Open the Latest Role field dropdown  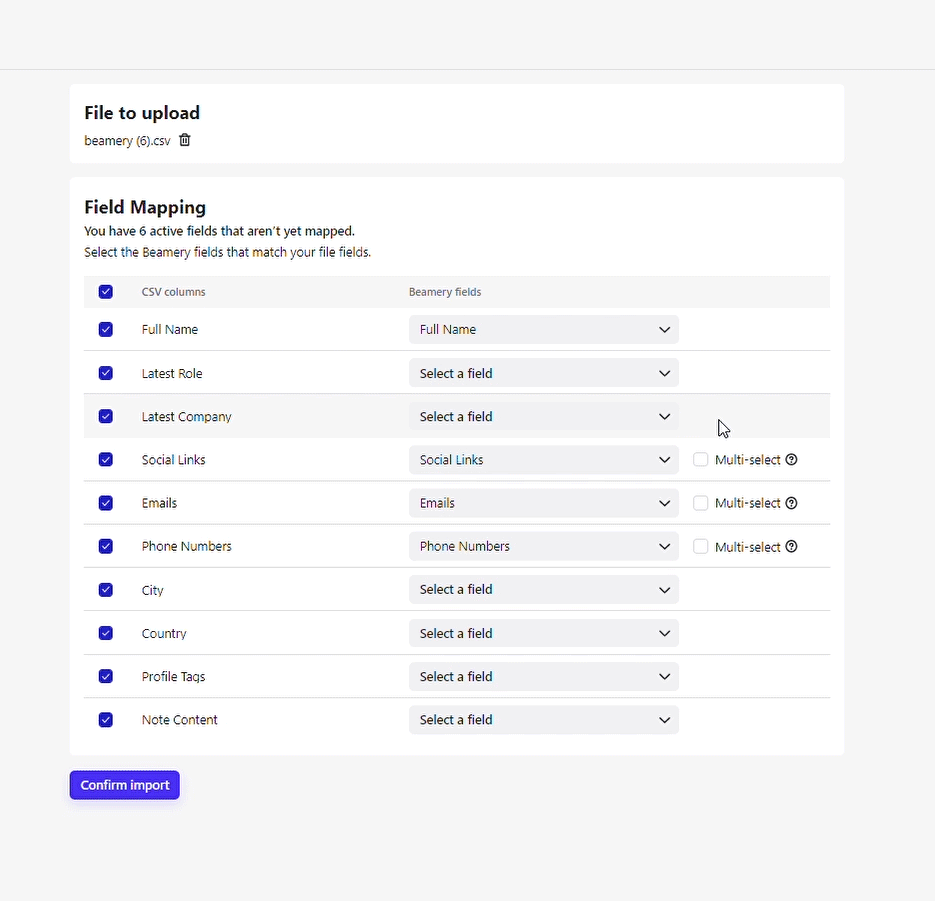[543, 373]
